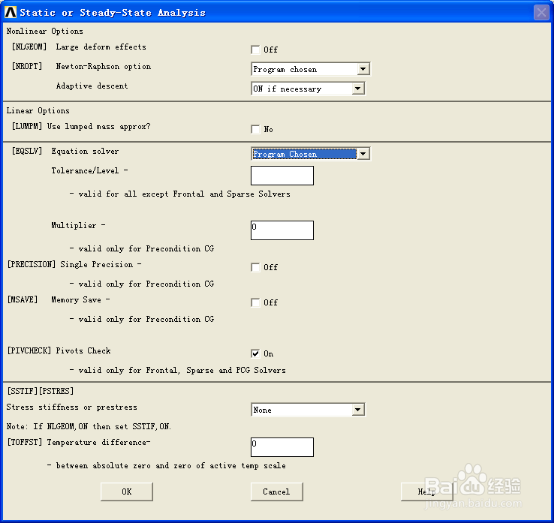Click "valid only for Frontal, Sparse and PCG Solvers" text
The height and width of the screenshot is (523, 554).
pyautogui.click(x=182, y=370)
